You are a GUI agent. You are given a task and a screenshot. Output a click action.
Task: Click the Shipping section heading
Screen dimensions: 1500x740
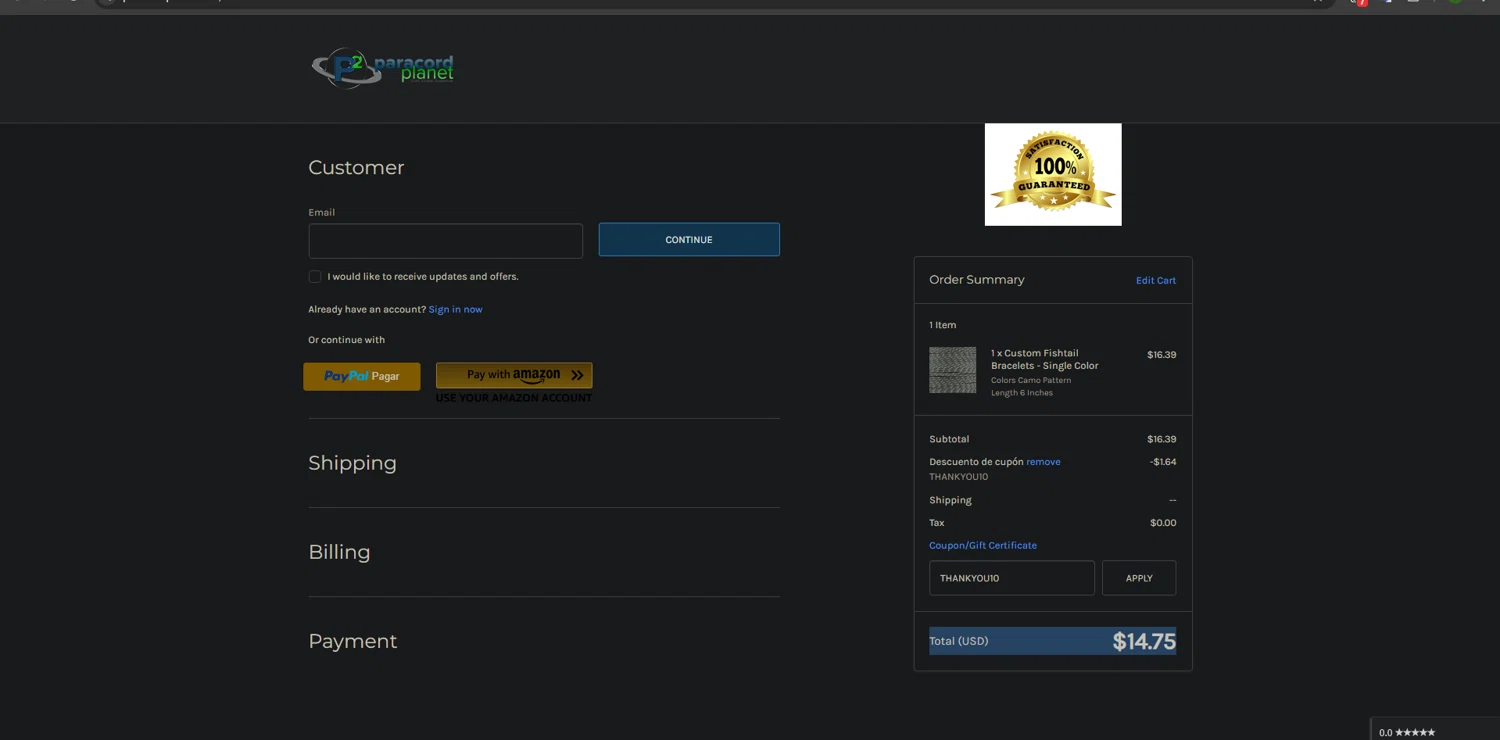click(352, 463)
